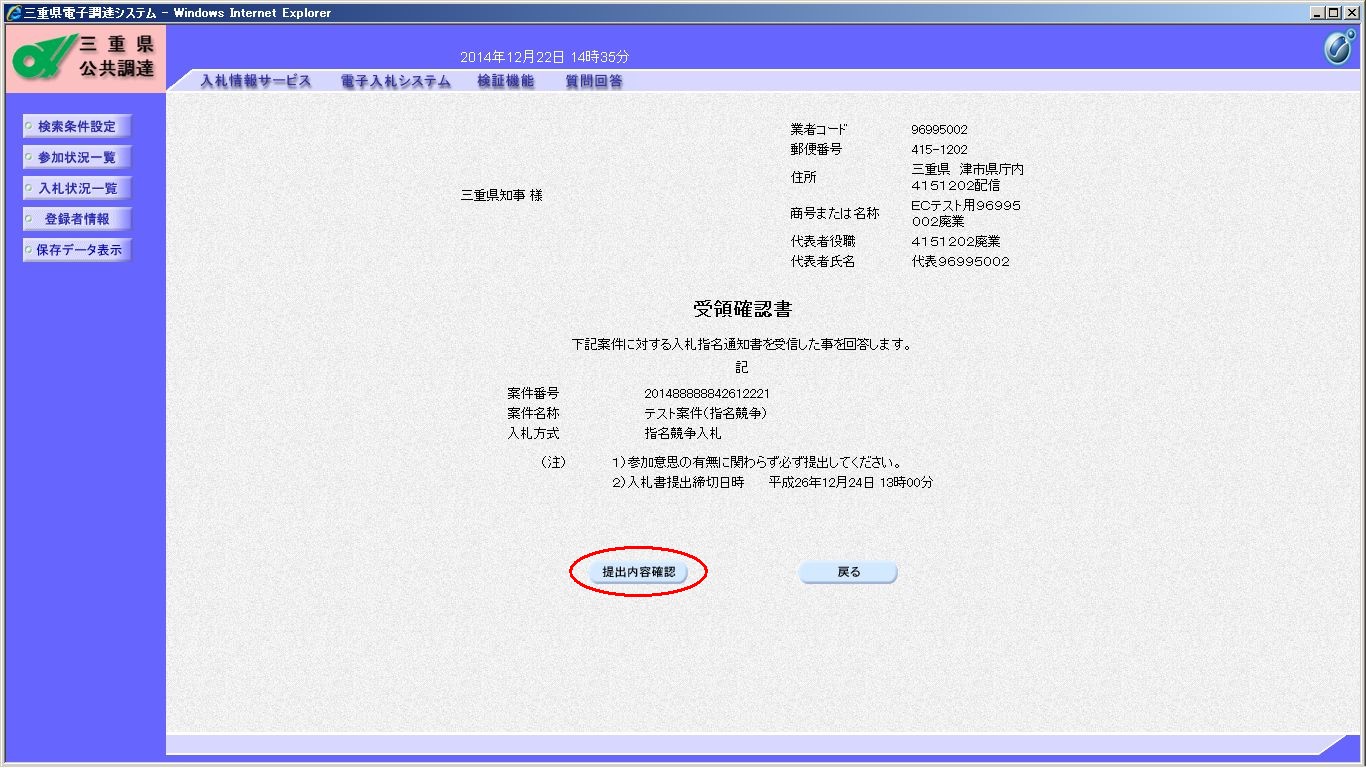Click the date 2014年12月22日 14時35分
This screenshot has height=768, width=1366.
[544, 57]
